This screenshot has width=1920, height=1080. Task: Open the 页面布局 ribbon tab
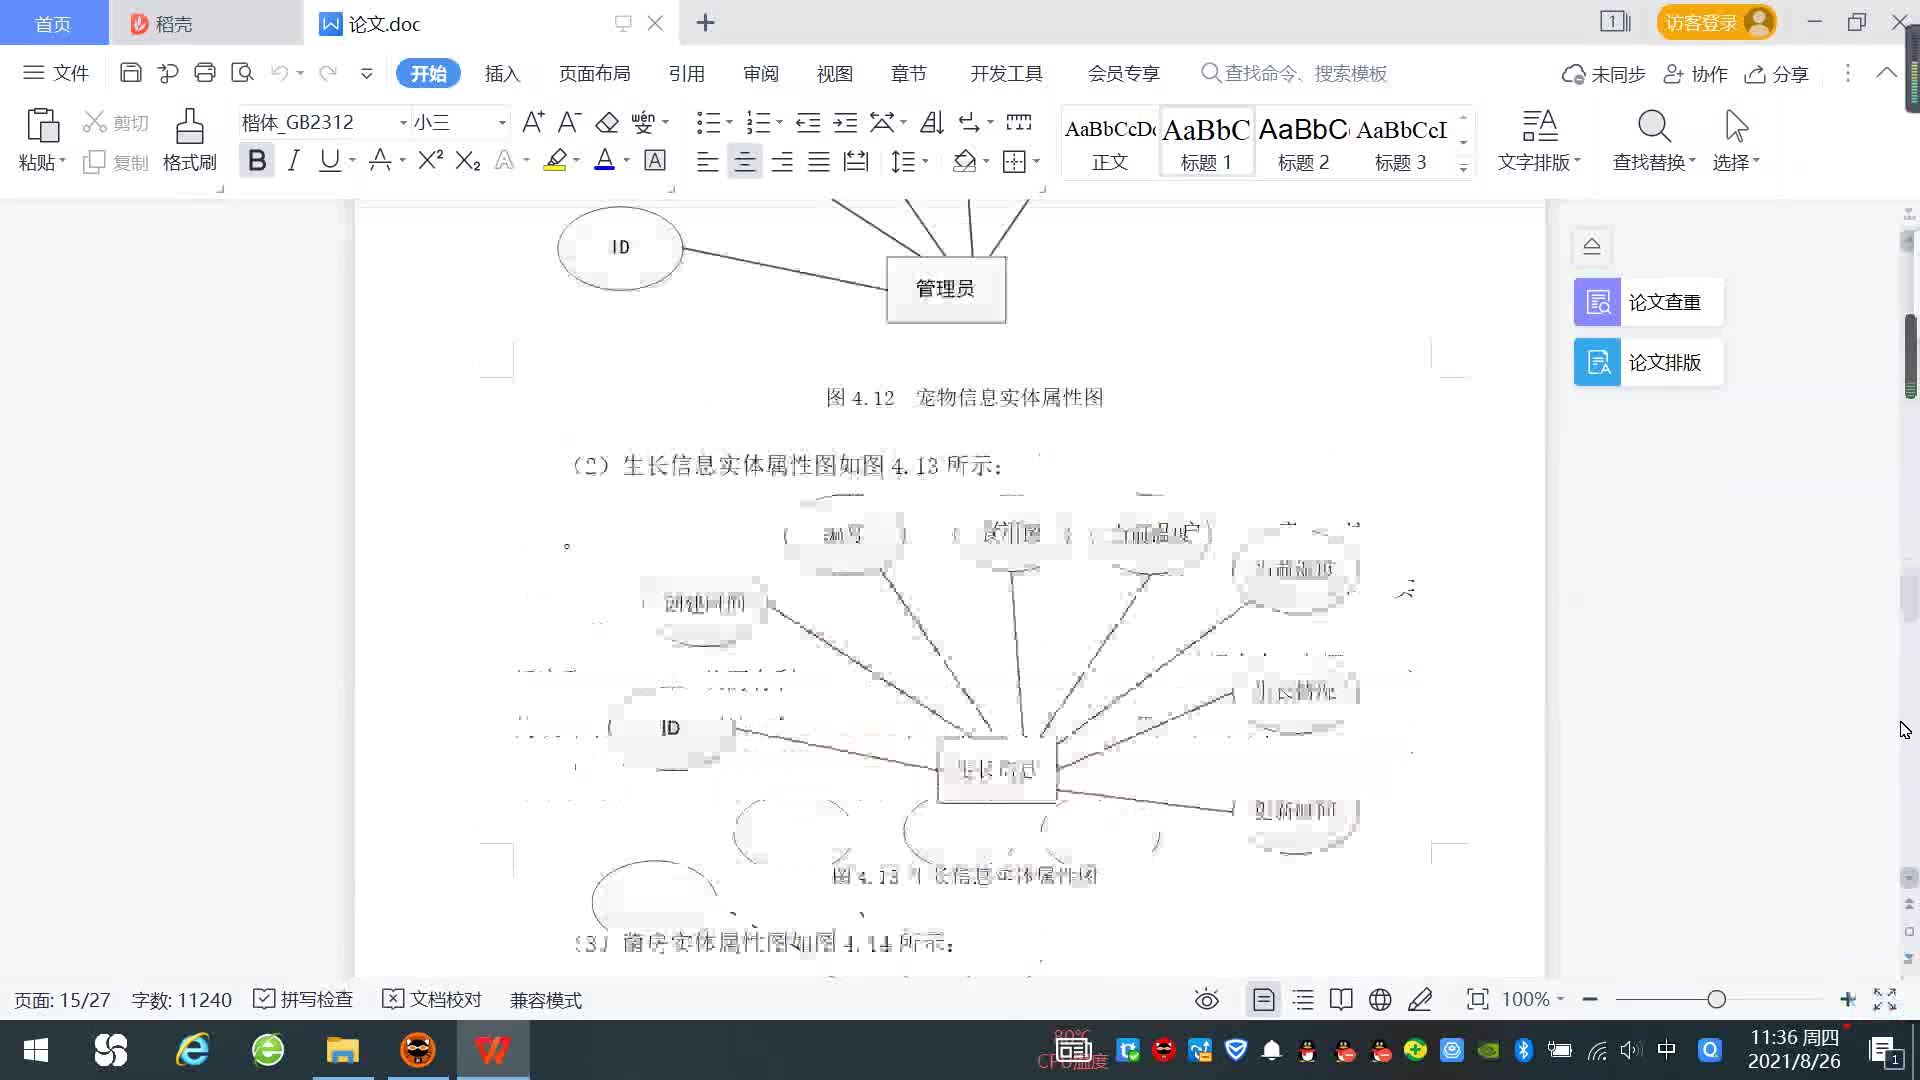tap(594, 73)
